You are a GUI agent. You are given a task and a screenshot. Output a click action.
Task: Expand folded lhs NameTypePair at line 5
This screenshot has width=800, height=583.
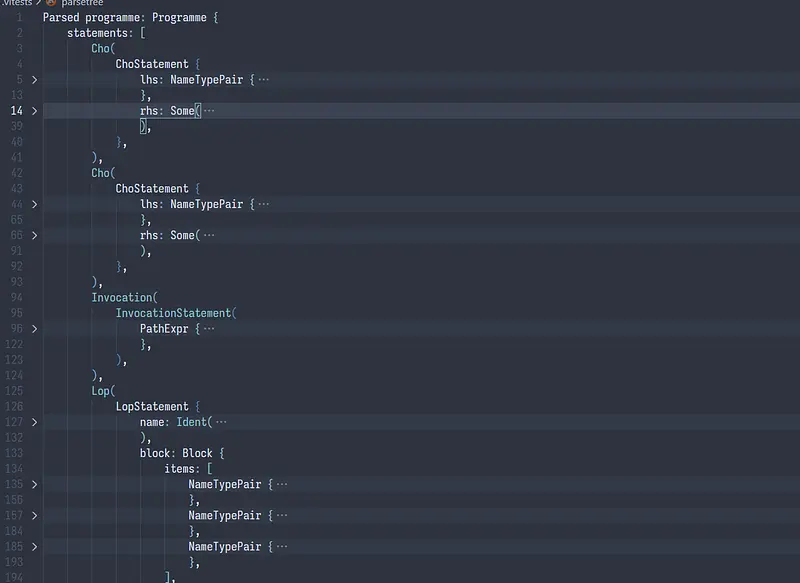[x=34, y=79]
